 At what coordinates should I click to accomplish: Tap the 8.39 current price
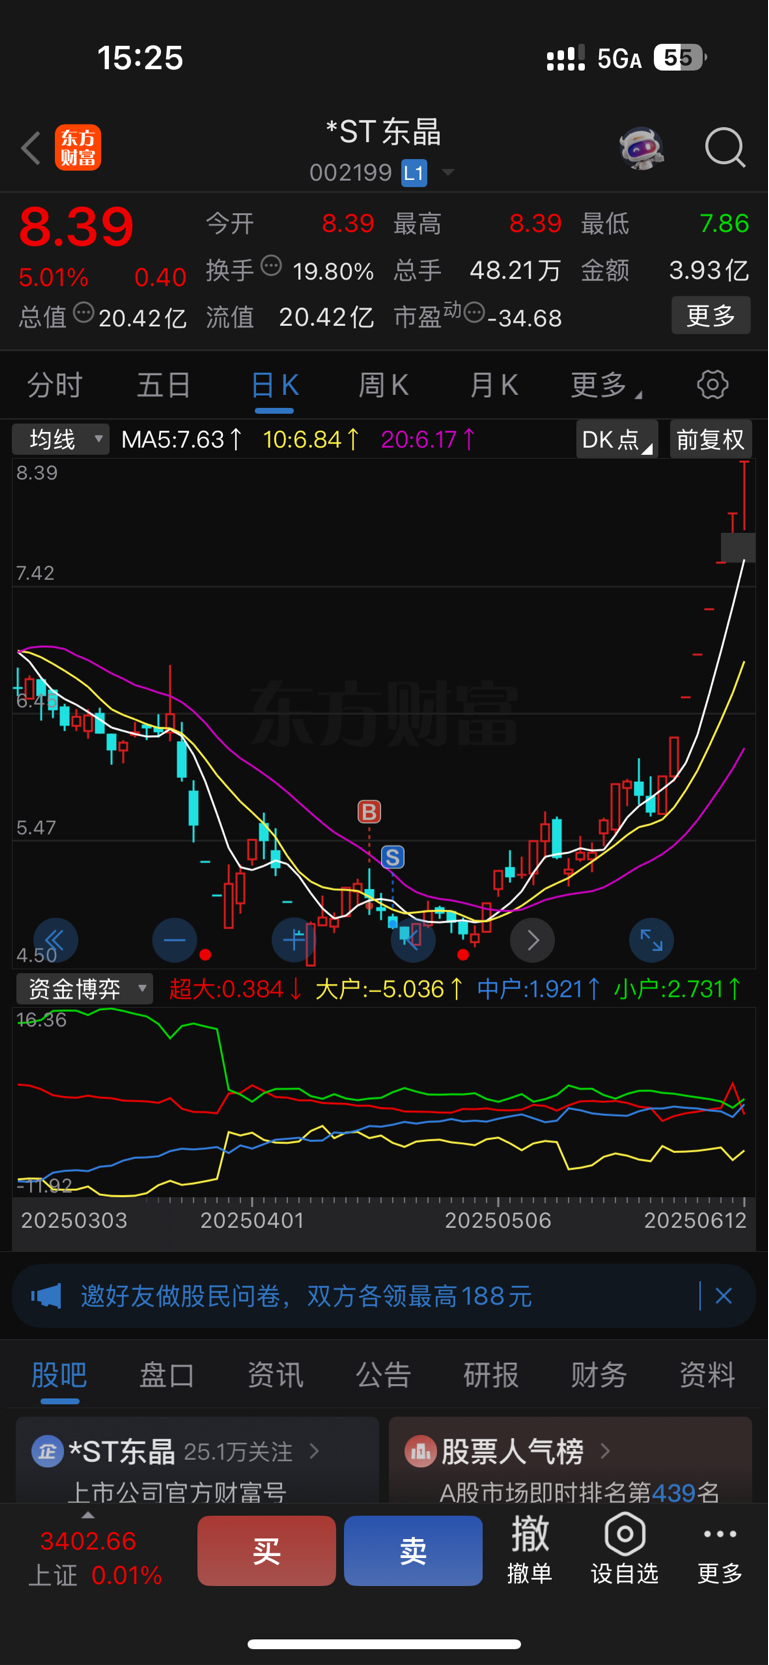(x=76, y=227)
